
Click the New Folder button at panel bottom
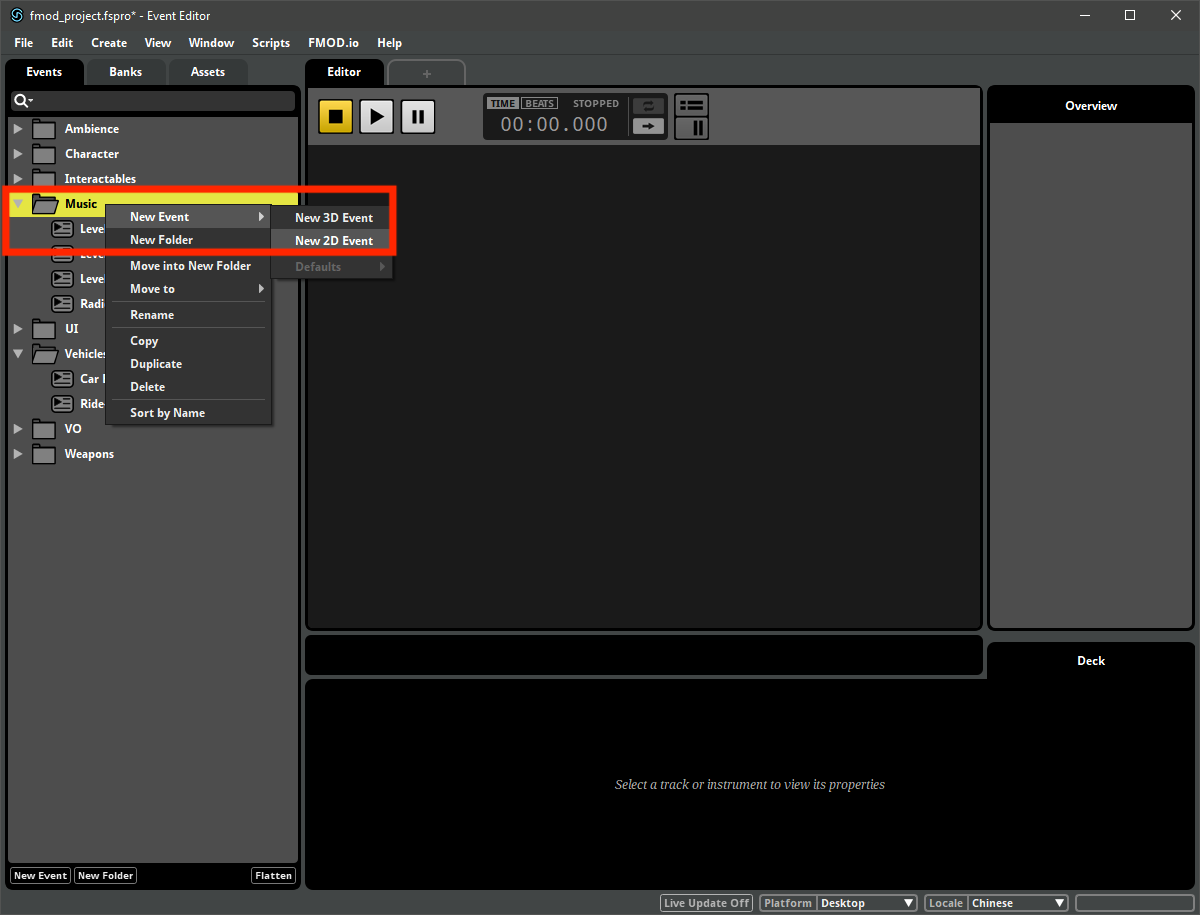point(105,875)
